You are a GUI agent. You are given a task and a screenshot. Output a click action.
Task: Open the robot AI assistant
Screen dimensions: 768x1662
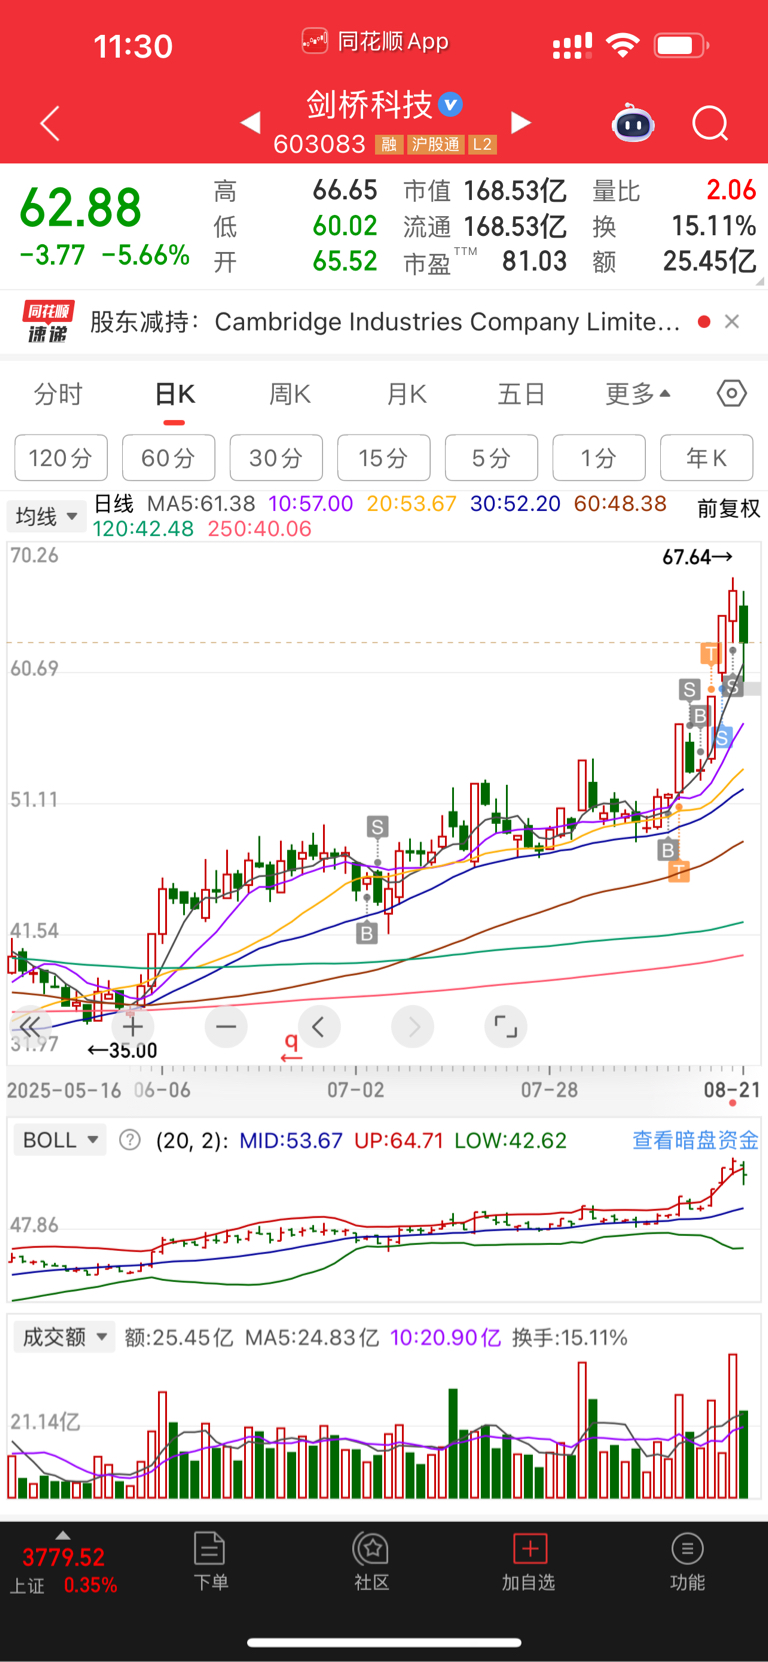click(633, 123)
